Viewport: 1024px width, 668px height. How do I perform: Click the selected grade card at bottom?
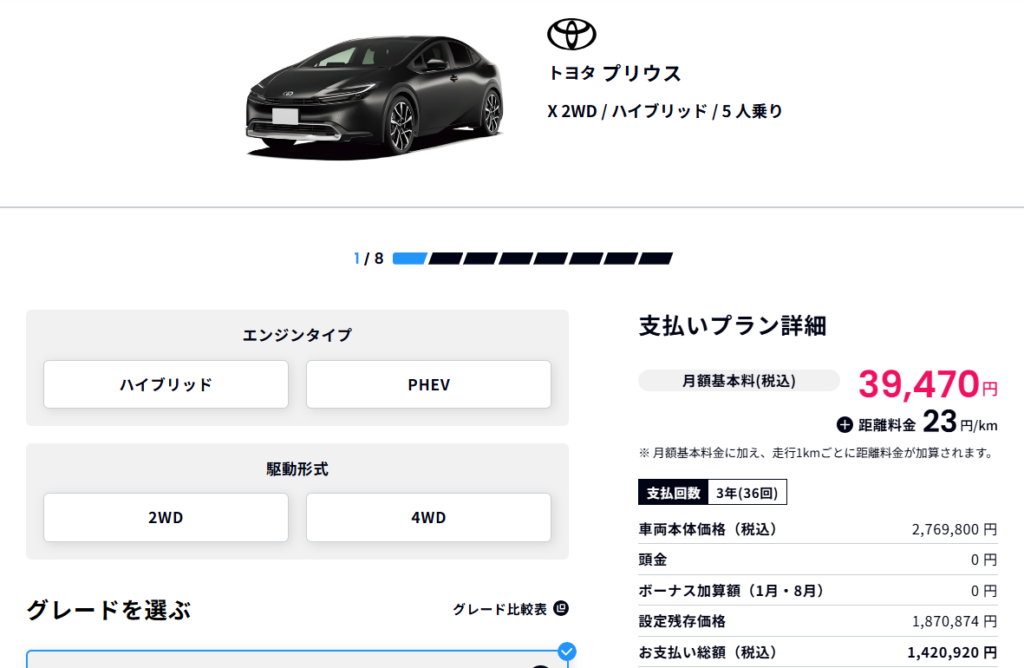(297, 659)
